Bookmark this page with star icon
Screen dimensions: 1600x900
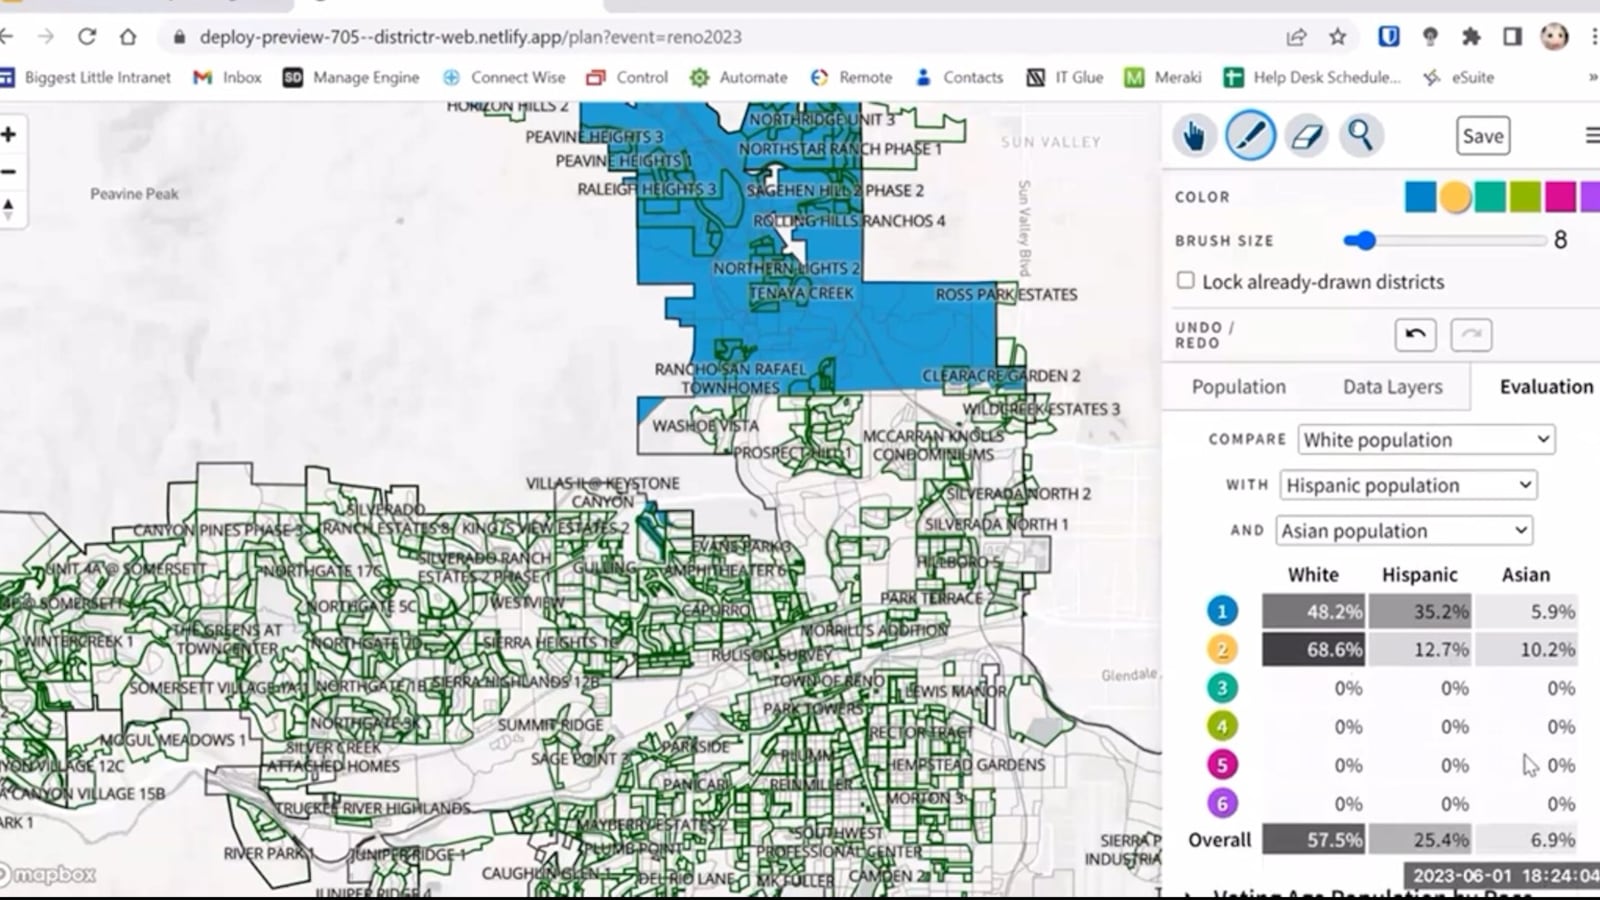(x=1337, y=37)
